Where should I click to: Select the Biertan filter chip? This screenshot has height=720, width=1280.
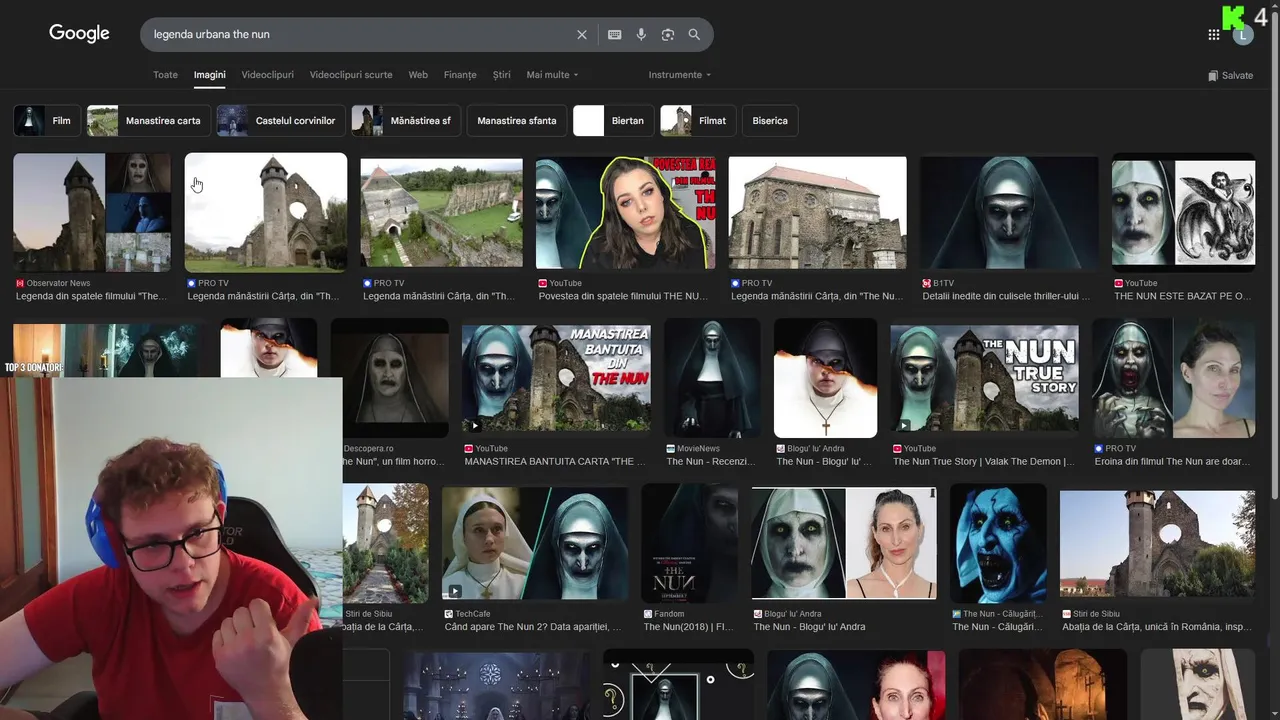pyautogui.click(x=613, y=121)
